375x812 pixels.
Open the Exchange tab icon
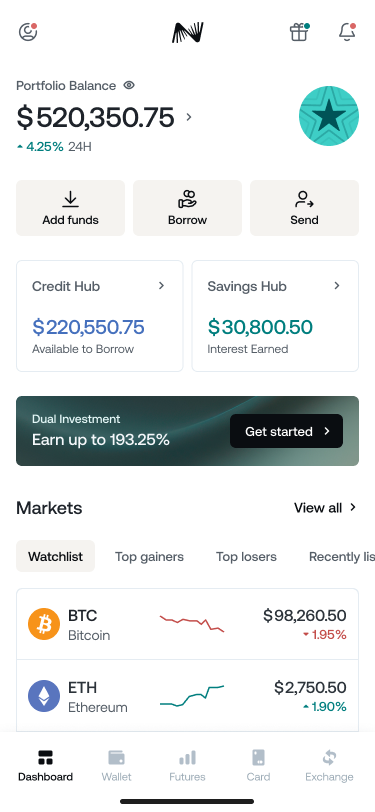329,758
